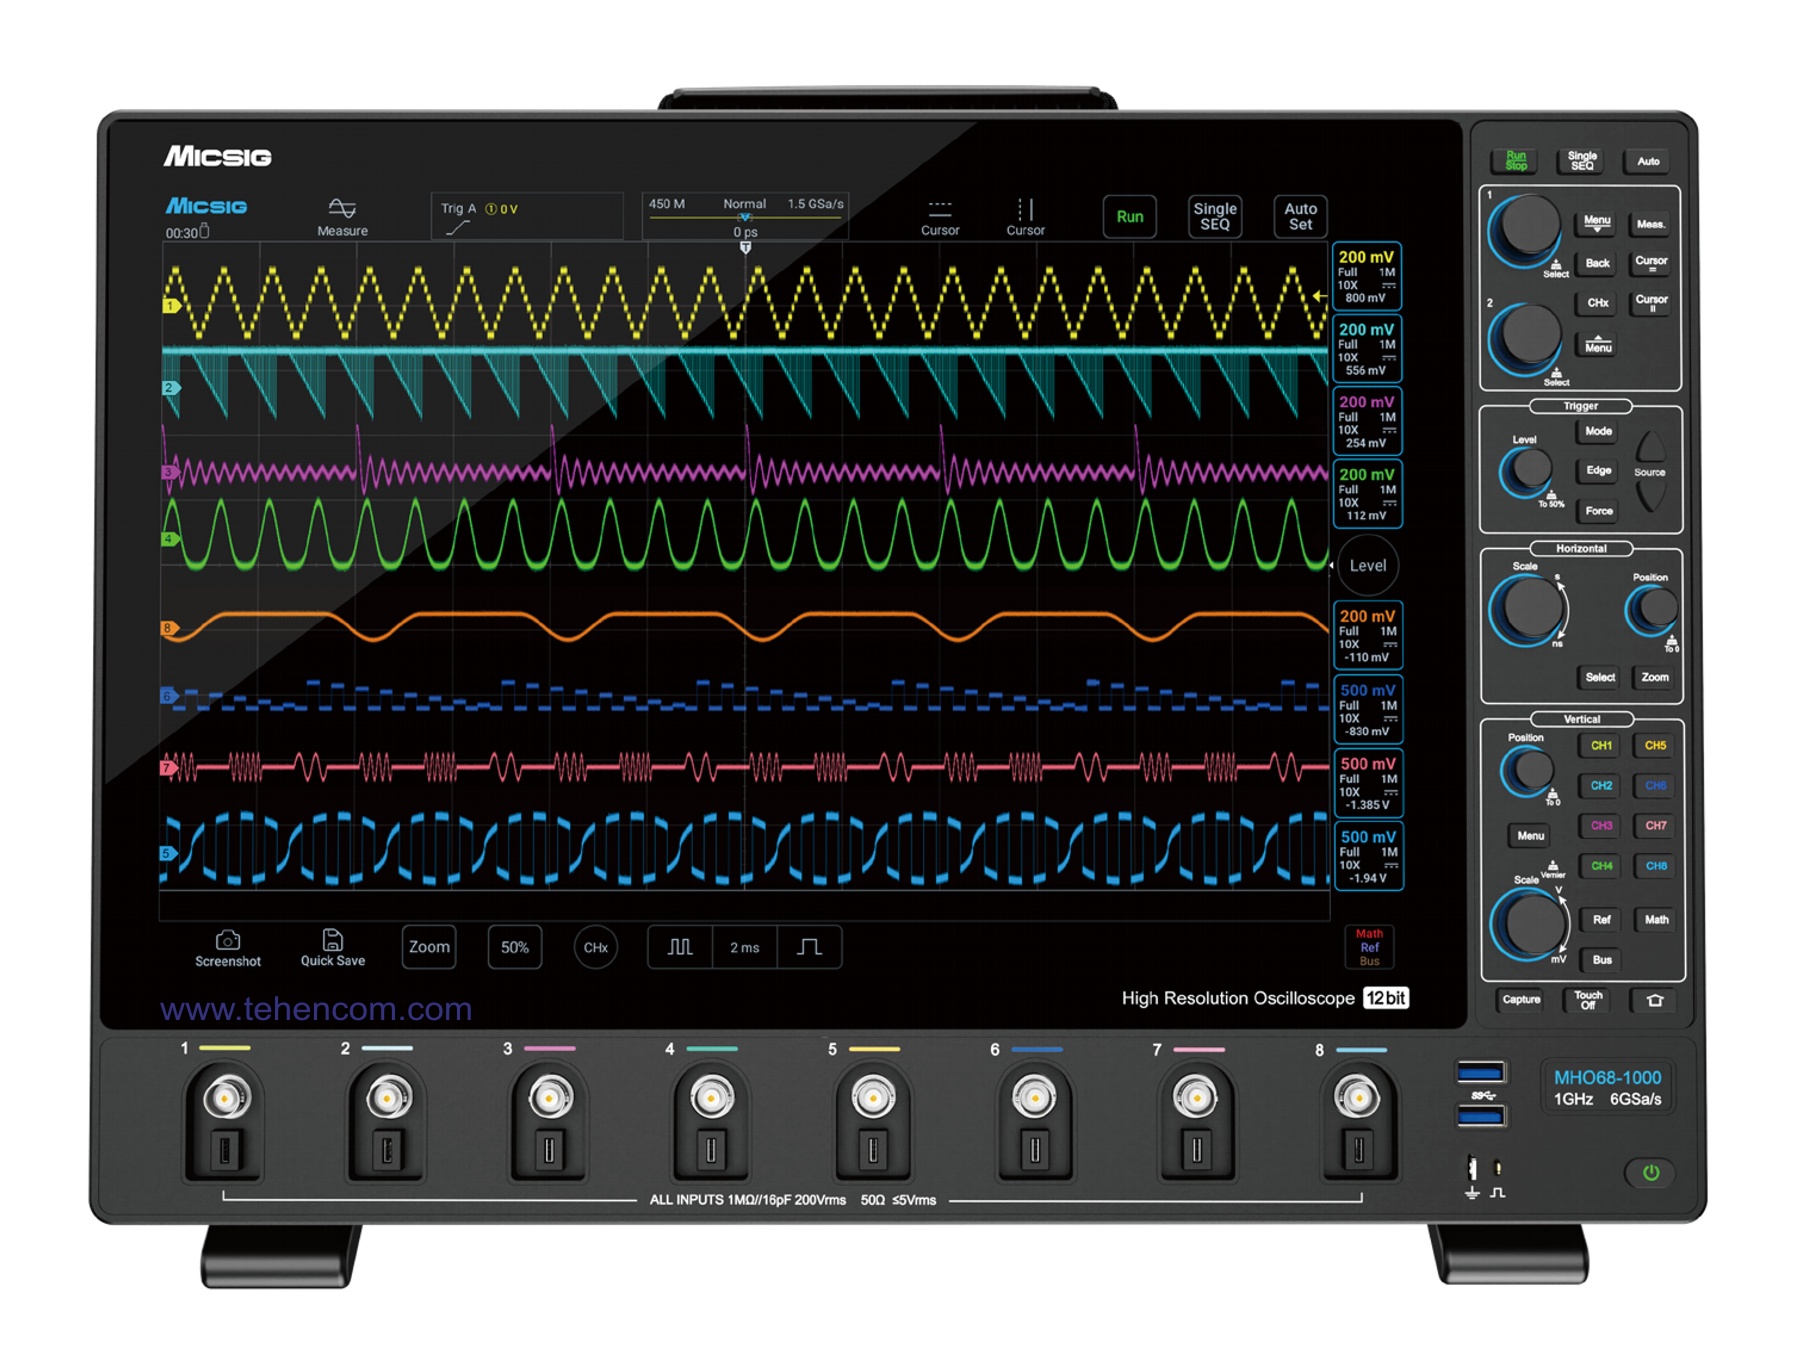Tap the blue channel 5 waveform marker
1800x1350 pixels.
[168, 853]
